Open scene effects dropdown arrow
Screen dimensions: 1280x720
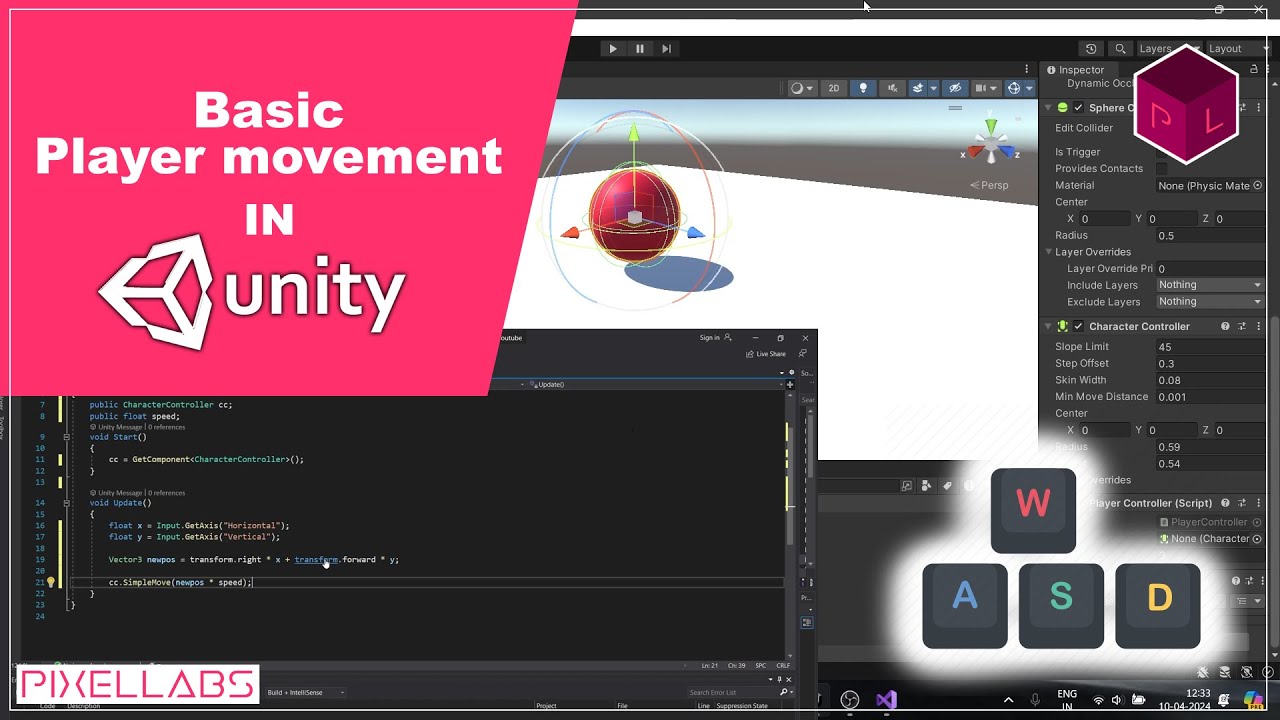point(933,88)
